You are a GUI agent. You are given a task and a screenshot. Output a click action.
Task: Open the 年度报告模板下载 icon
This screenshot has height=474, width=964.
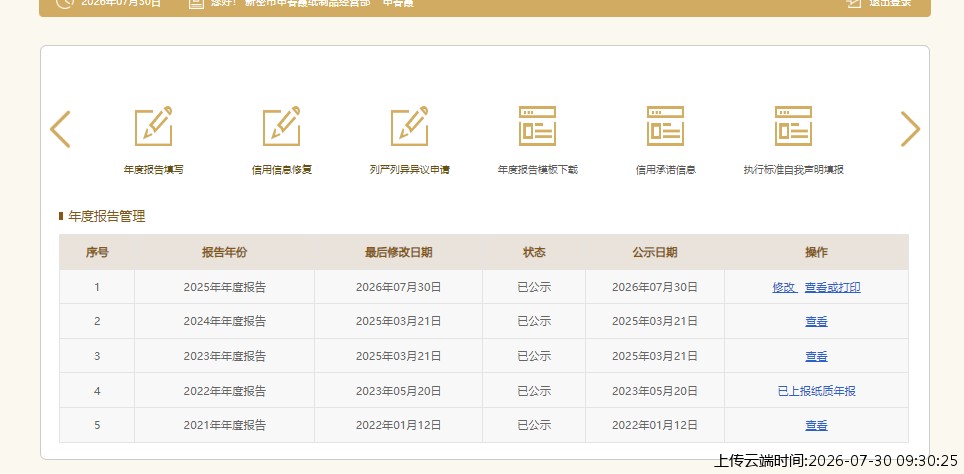[x=537, y=126]
